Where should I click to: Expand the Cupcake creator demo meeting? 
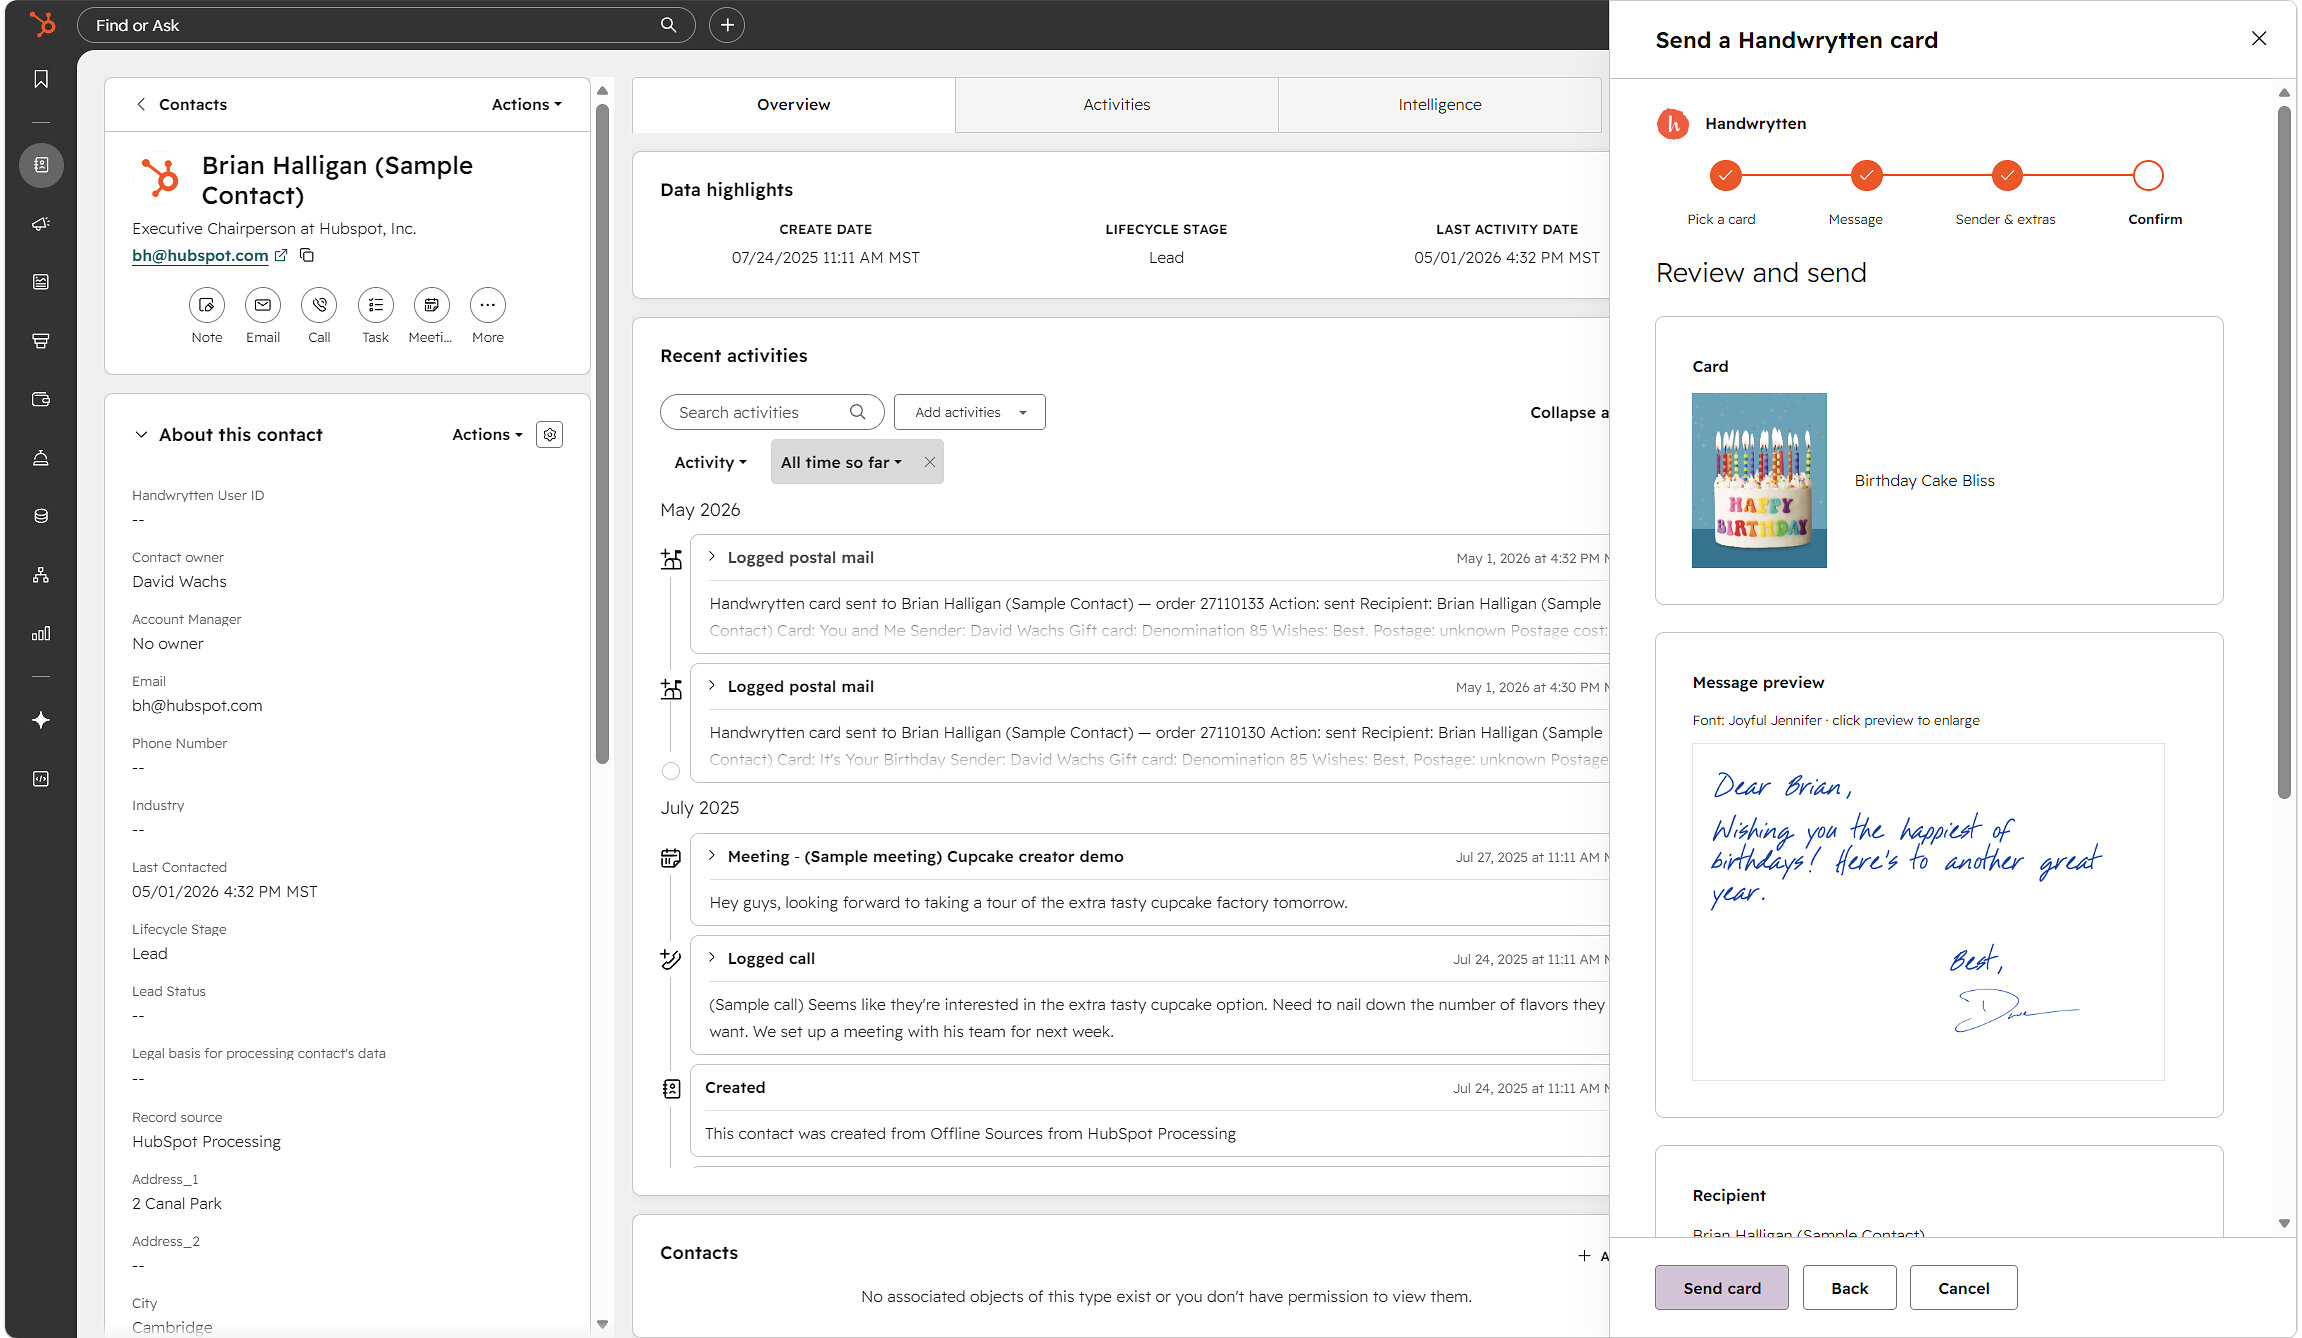point(712,856)
